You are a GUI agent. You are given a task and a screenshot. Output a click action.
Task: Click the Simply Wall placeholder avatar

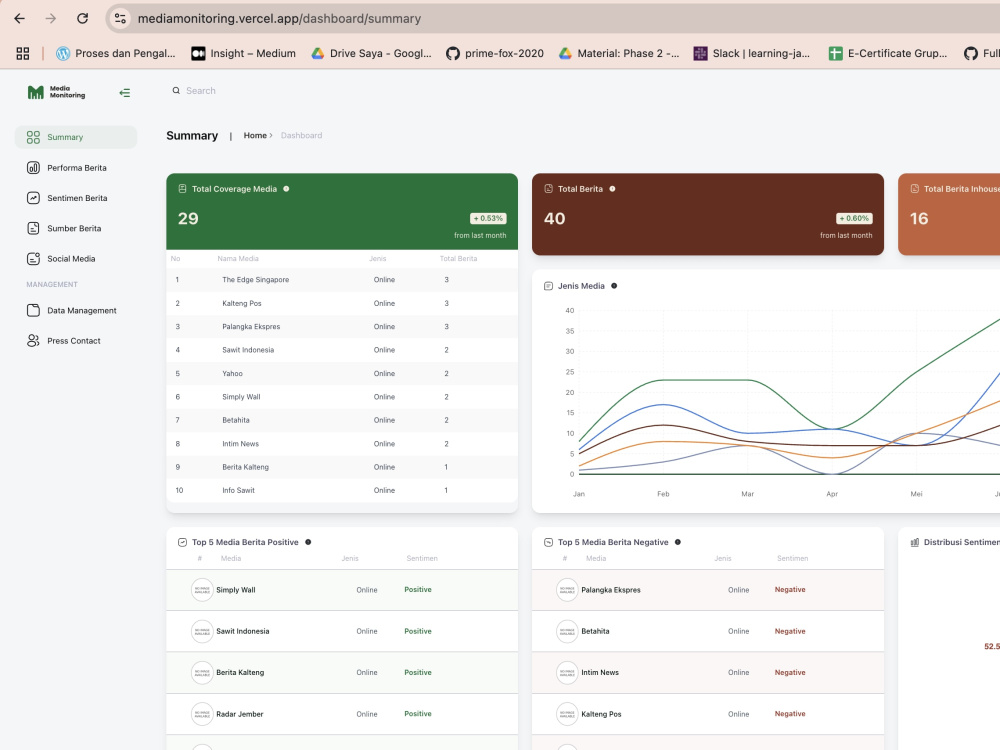click(202, 590)
